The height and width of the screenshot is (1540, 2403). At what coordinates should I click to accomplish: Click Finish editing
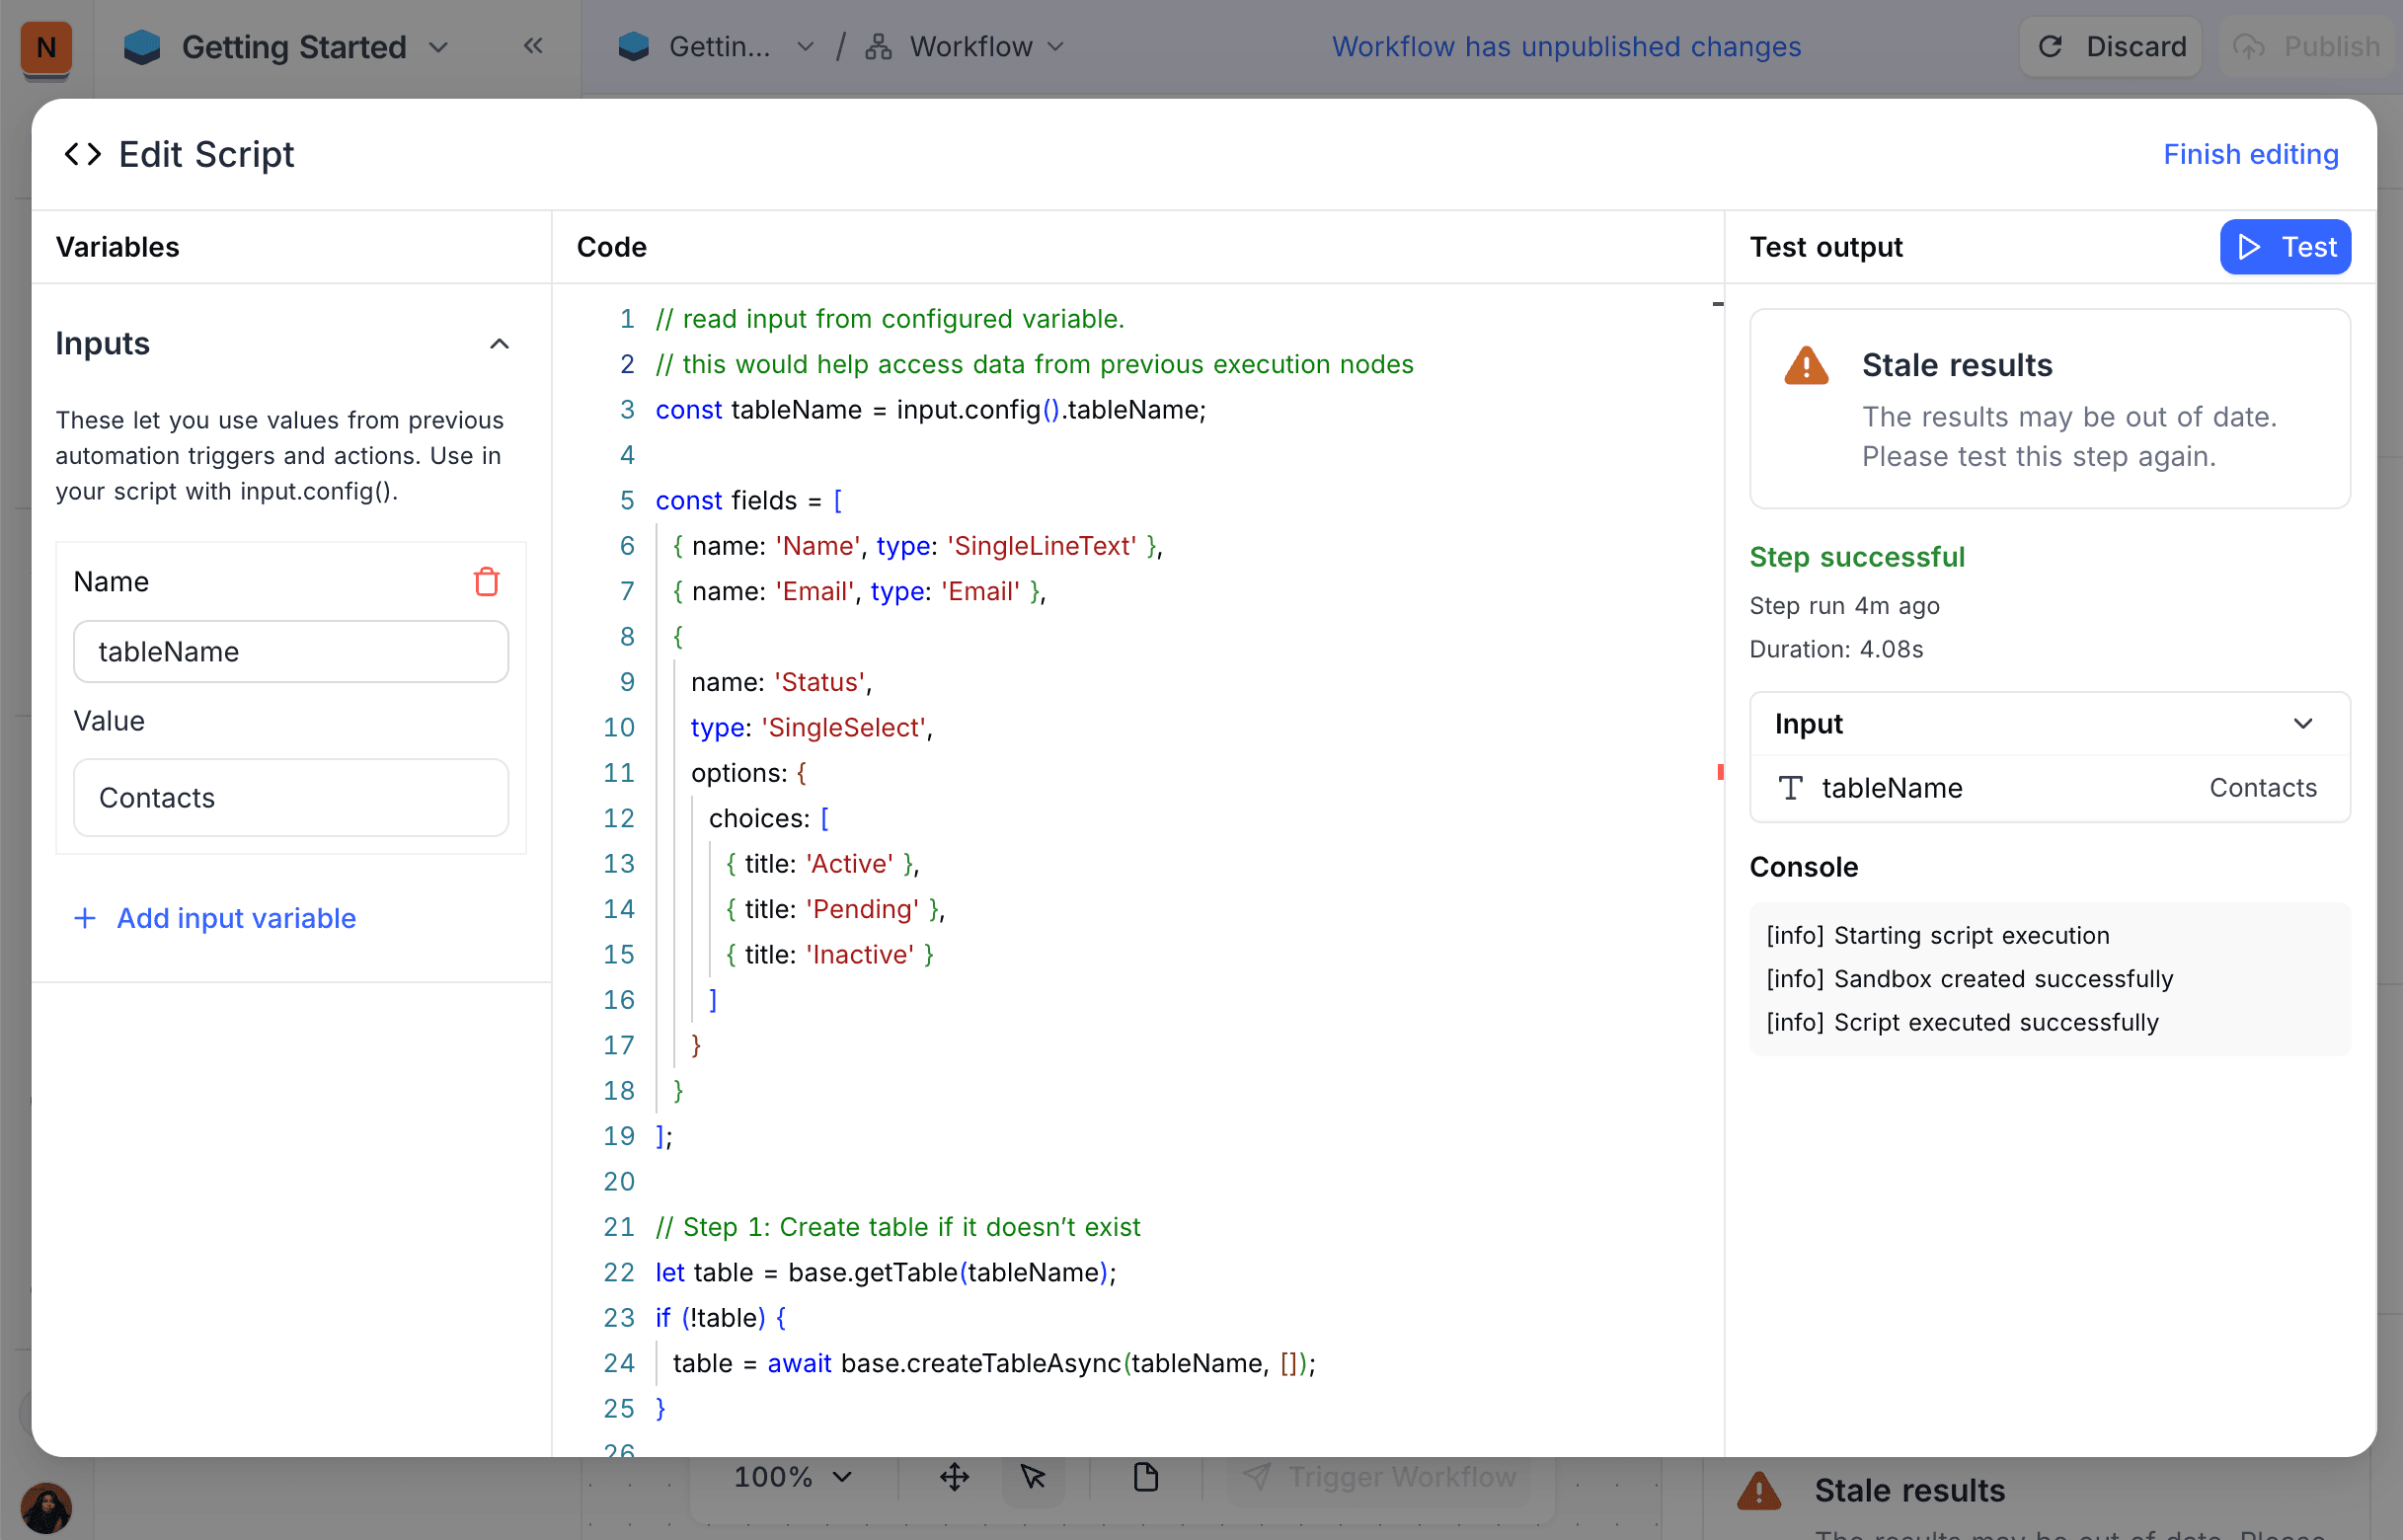click(2251, 154)
